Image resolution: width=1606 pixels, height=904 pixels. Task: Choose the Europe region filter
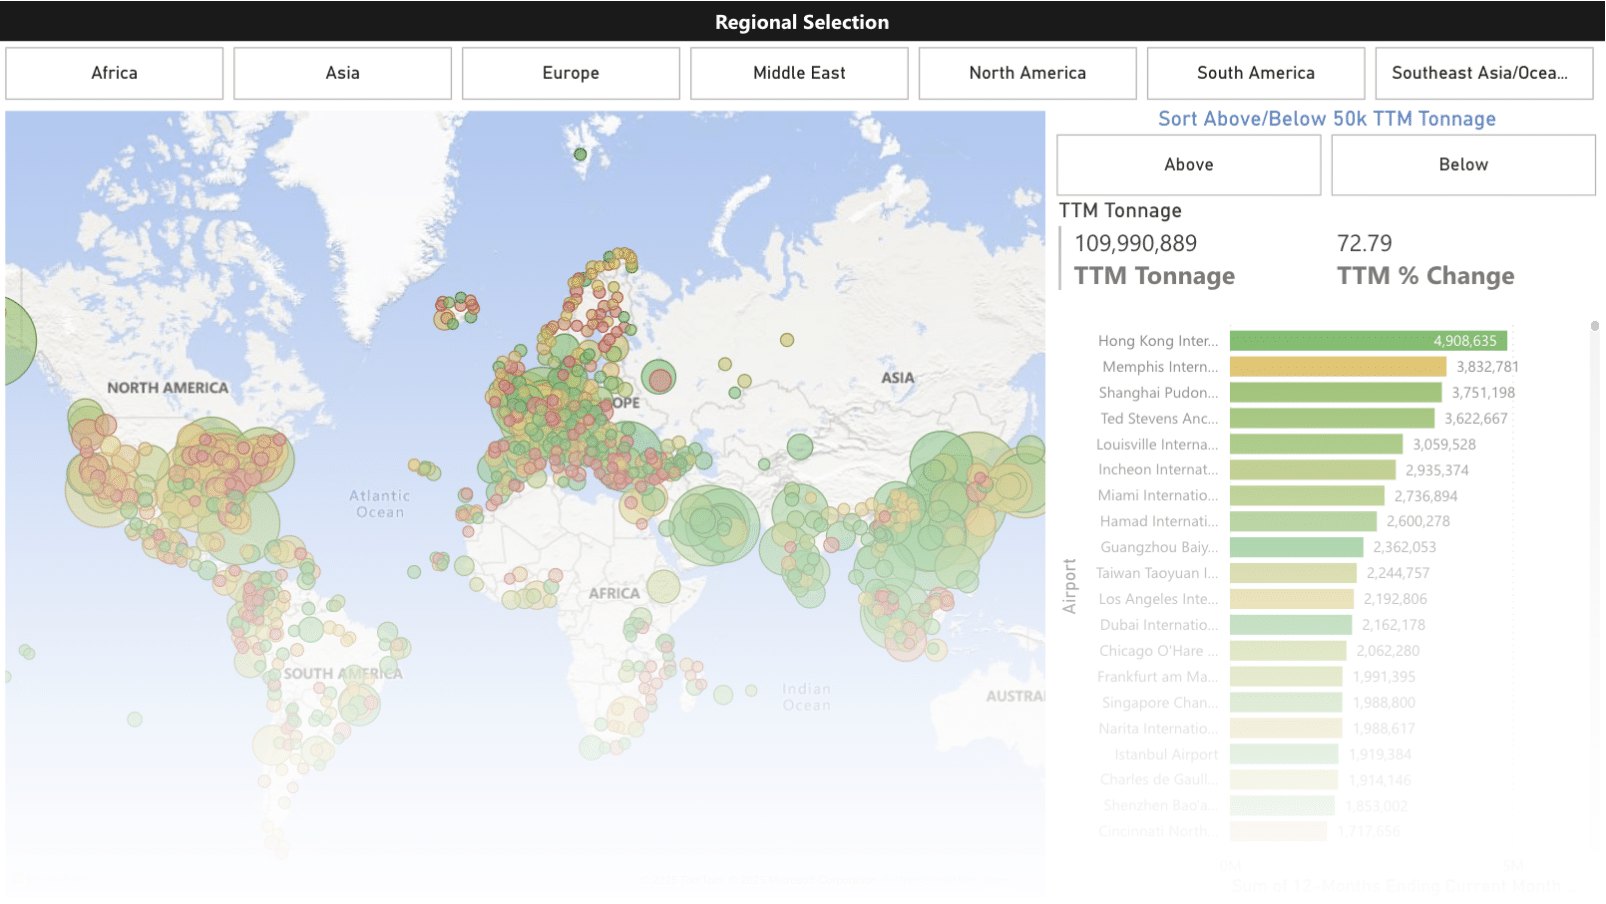[x=570, y=73]
